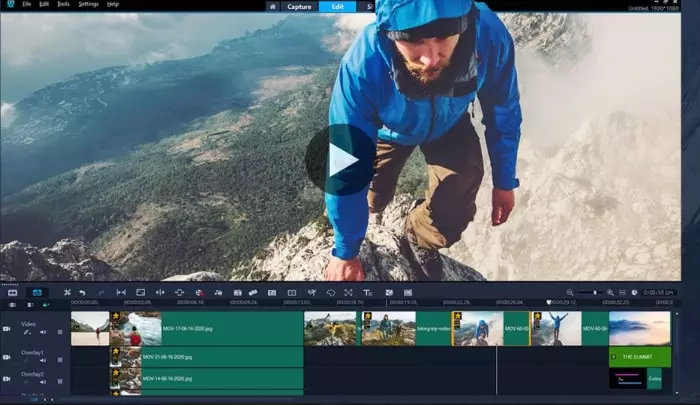Click the slip/fit clip tool icon
This screenshot has width=700, height=405.
pos(121,292)
